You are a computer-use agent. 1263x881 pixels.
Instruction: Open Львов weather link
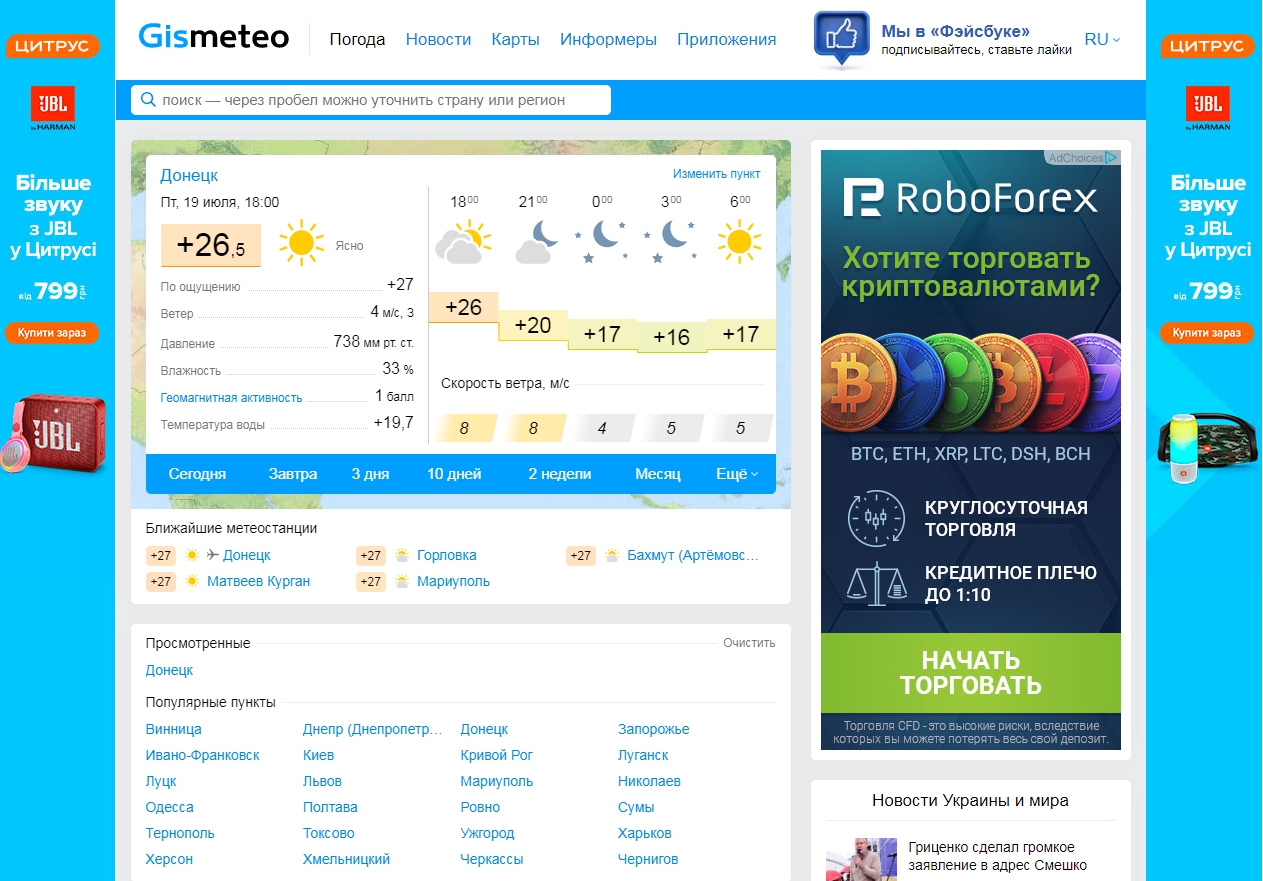tap(322, 781)
